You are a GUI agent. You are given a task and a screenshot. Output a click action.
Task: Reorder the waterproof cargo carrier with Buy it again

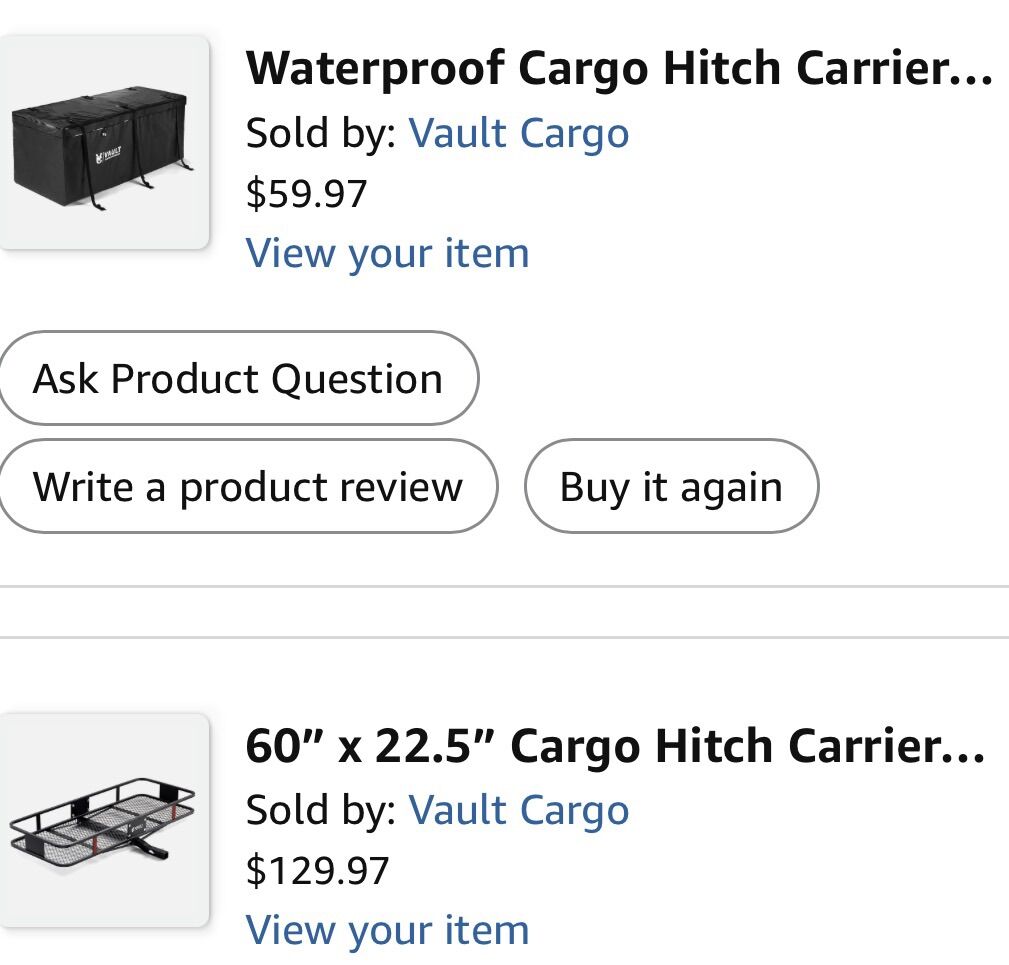(672, 486)
